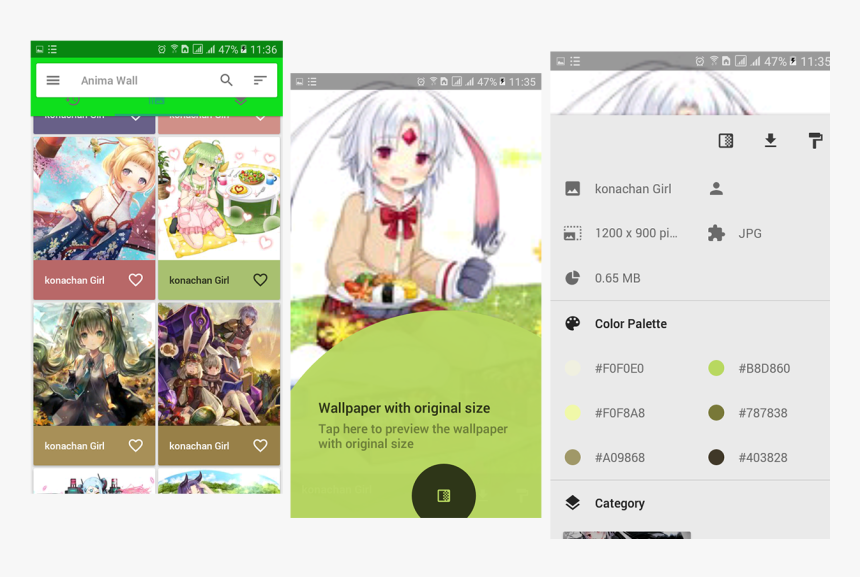The image size is (860, 577).
Task: Click the original-size preview icon in details panel
Action: (726, 141)
